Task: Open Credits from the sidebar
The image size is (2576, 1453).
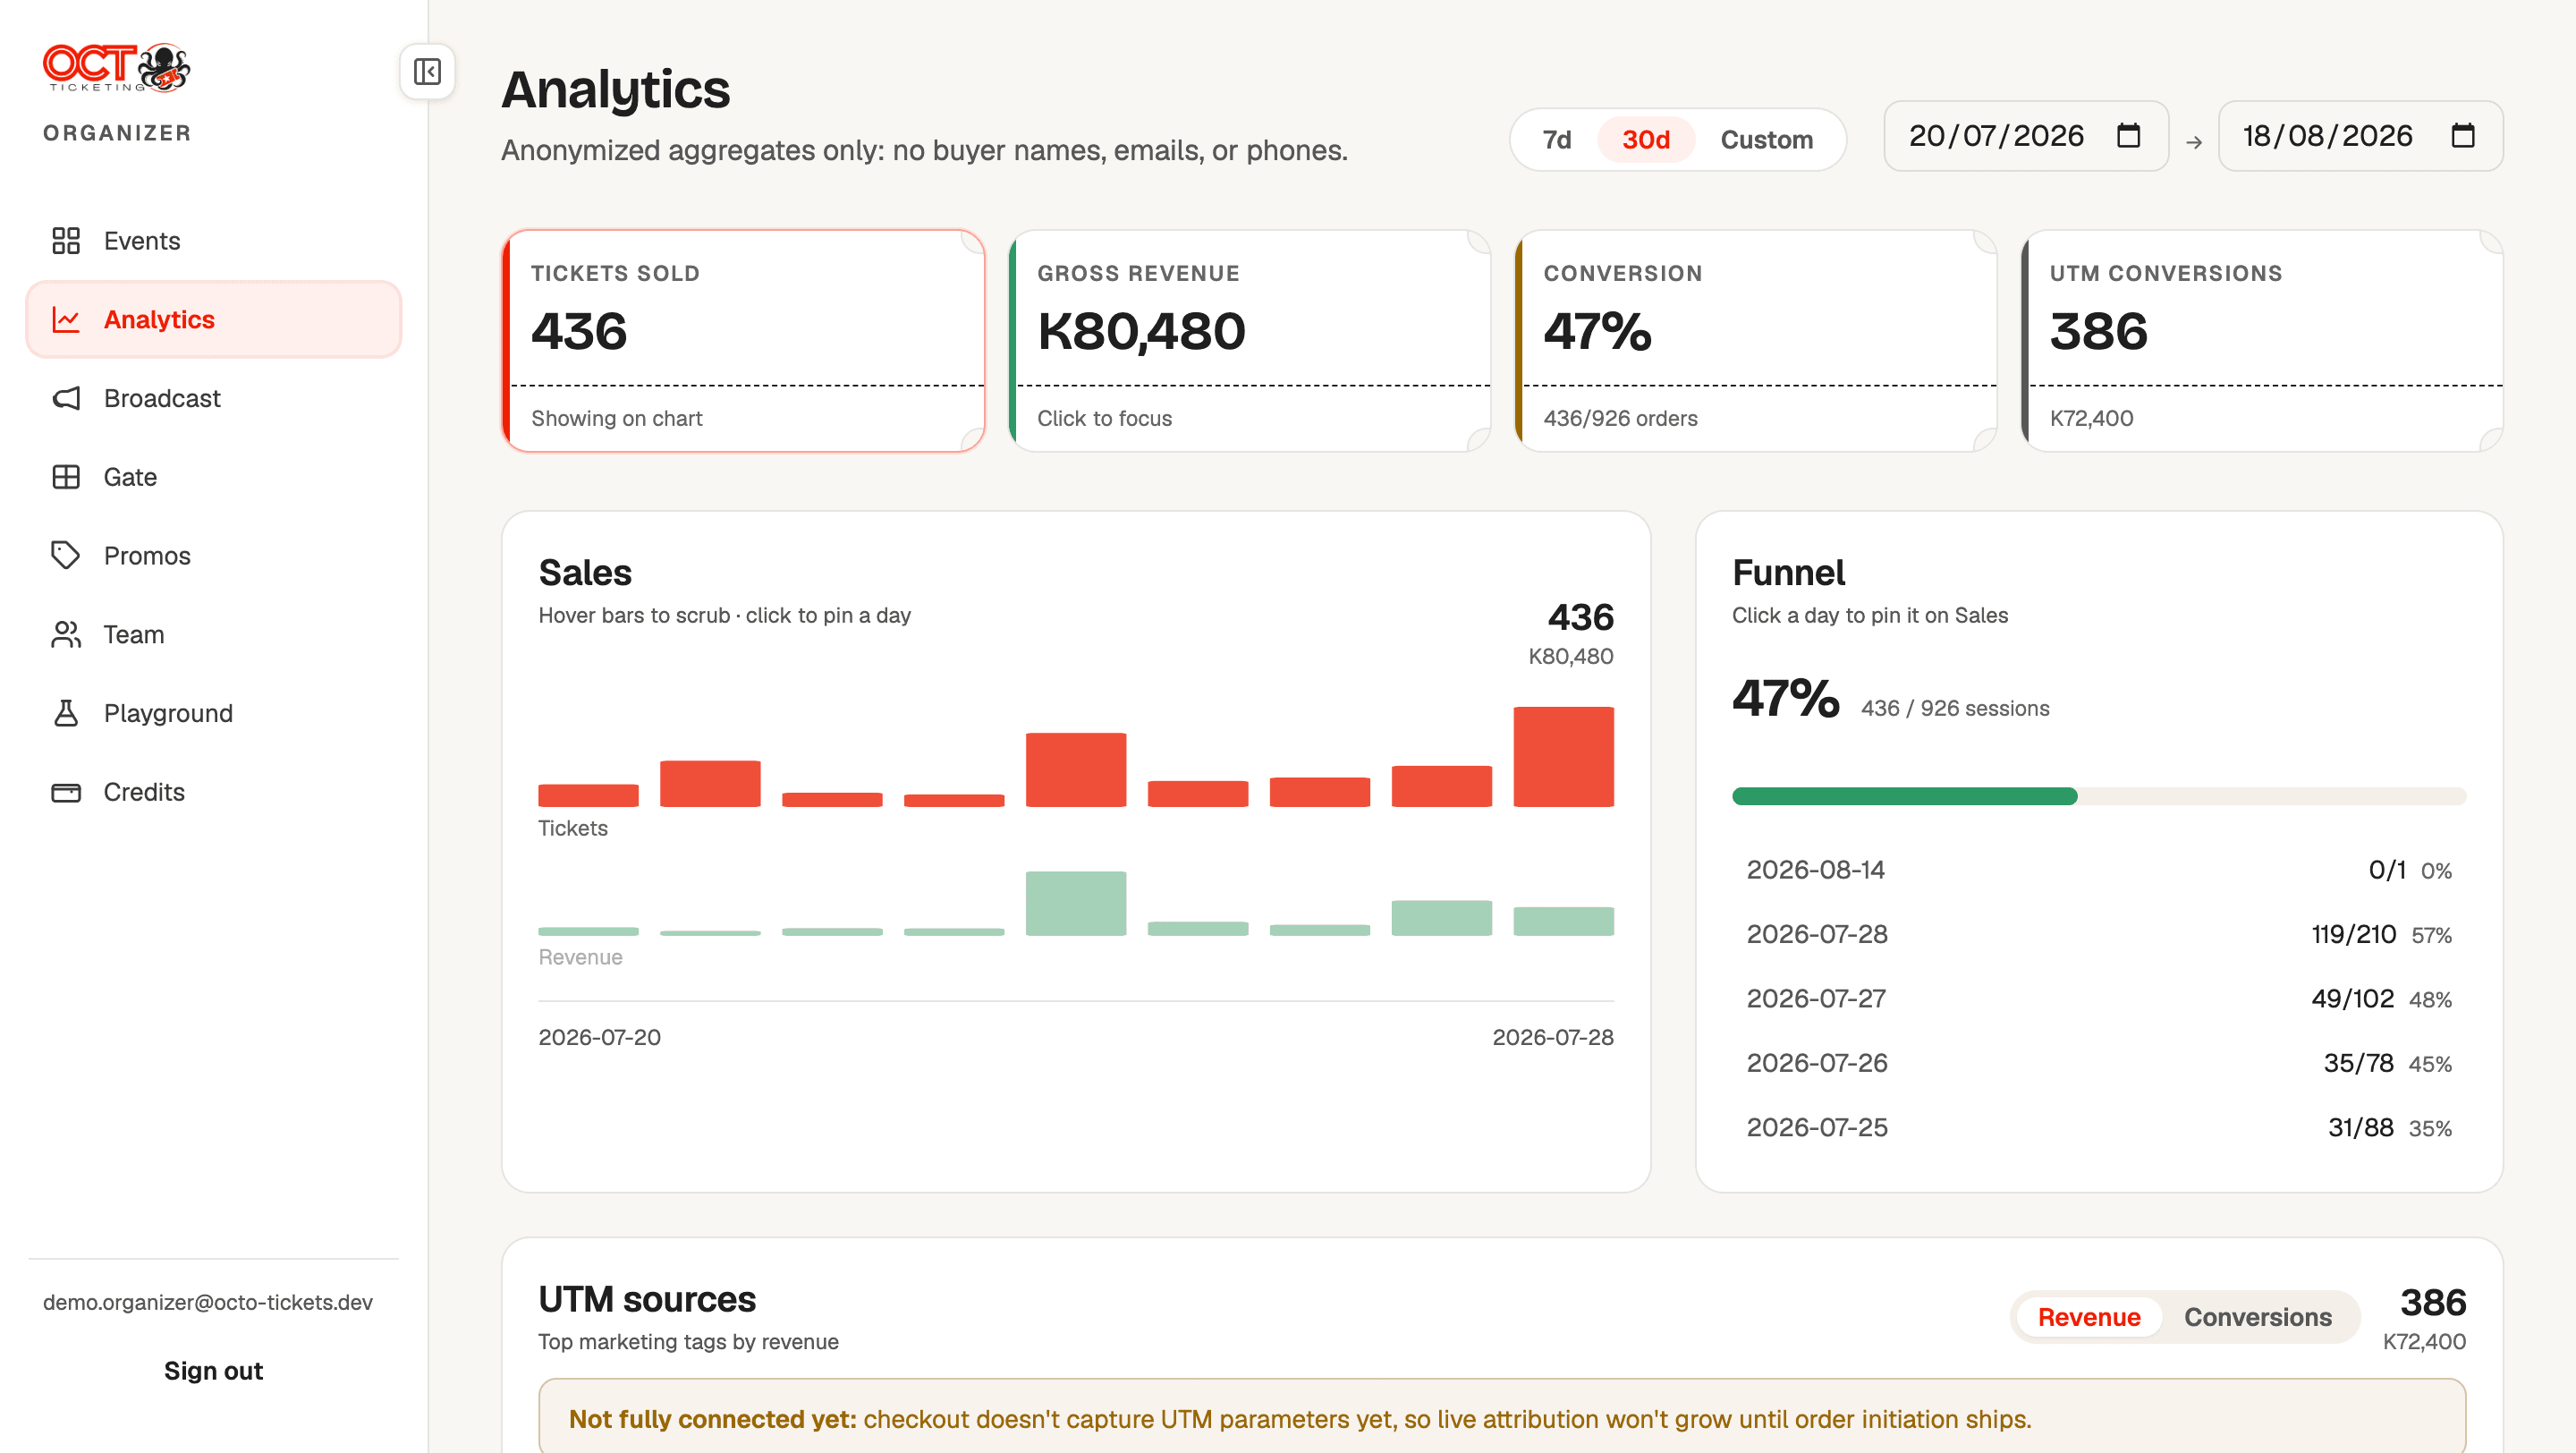Action: pos(214,792)
